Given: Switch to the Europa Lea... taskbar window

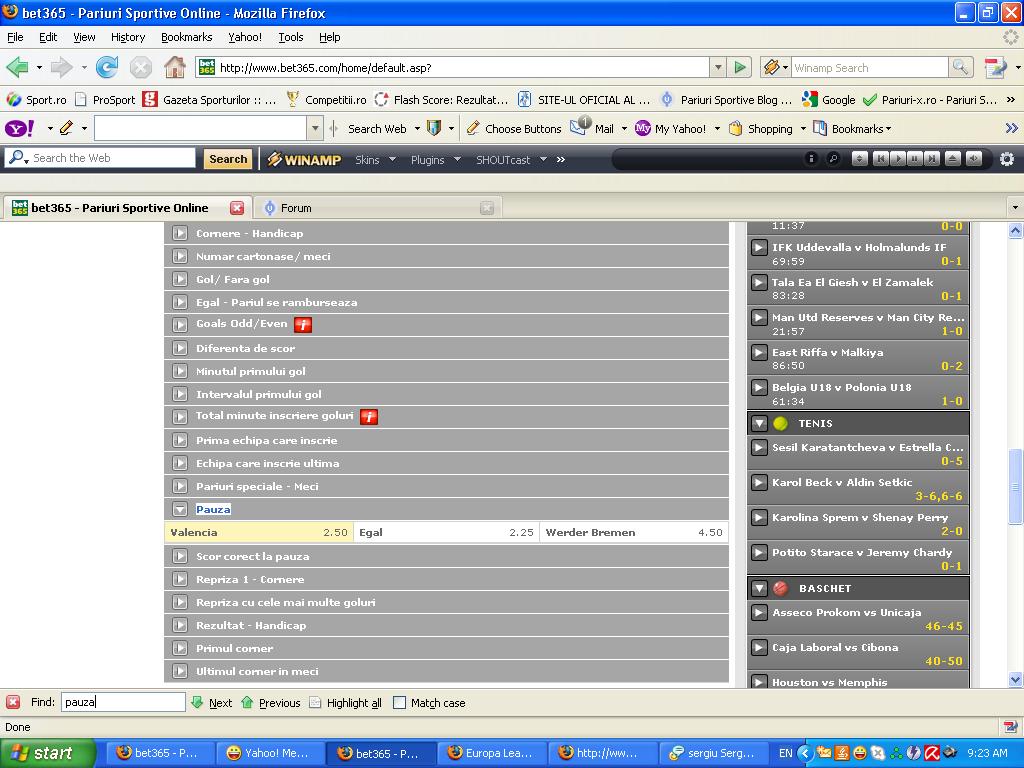Looking at the screenshot, I should coord(490,753).
